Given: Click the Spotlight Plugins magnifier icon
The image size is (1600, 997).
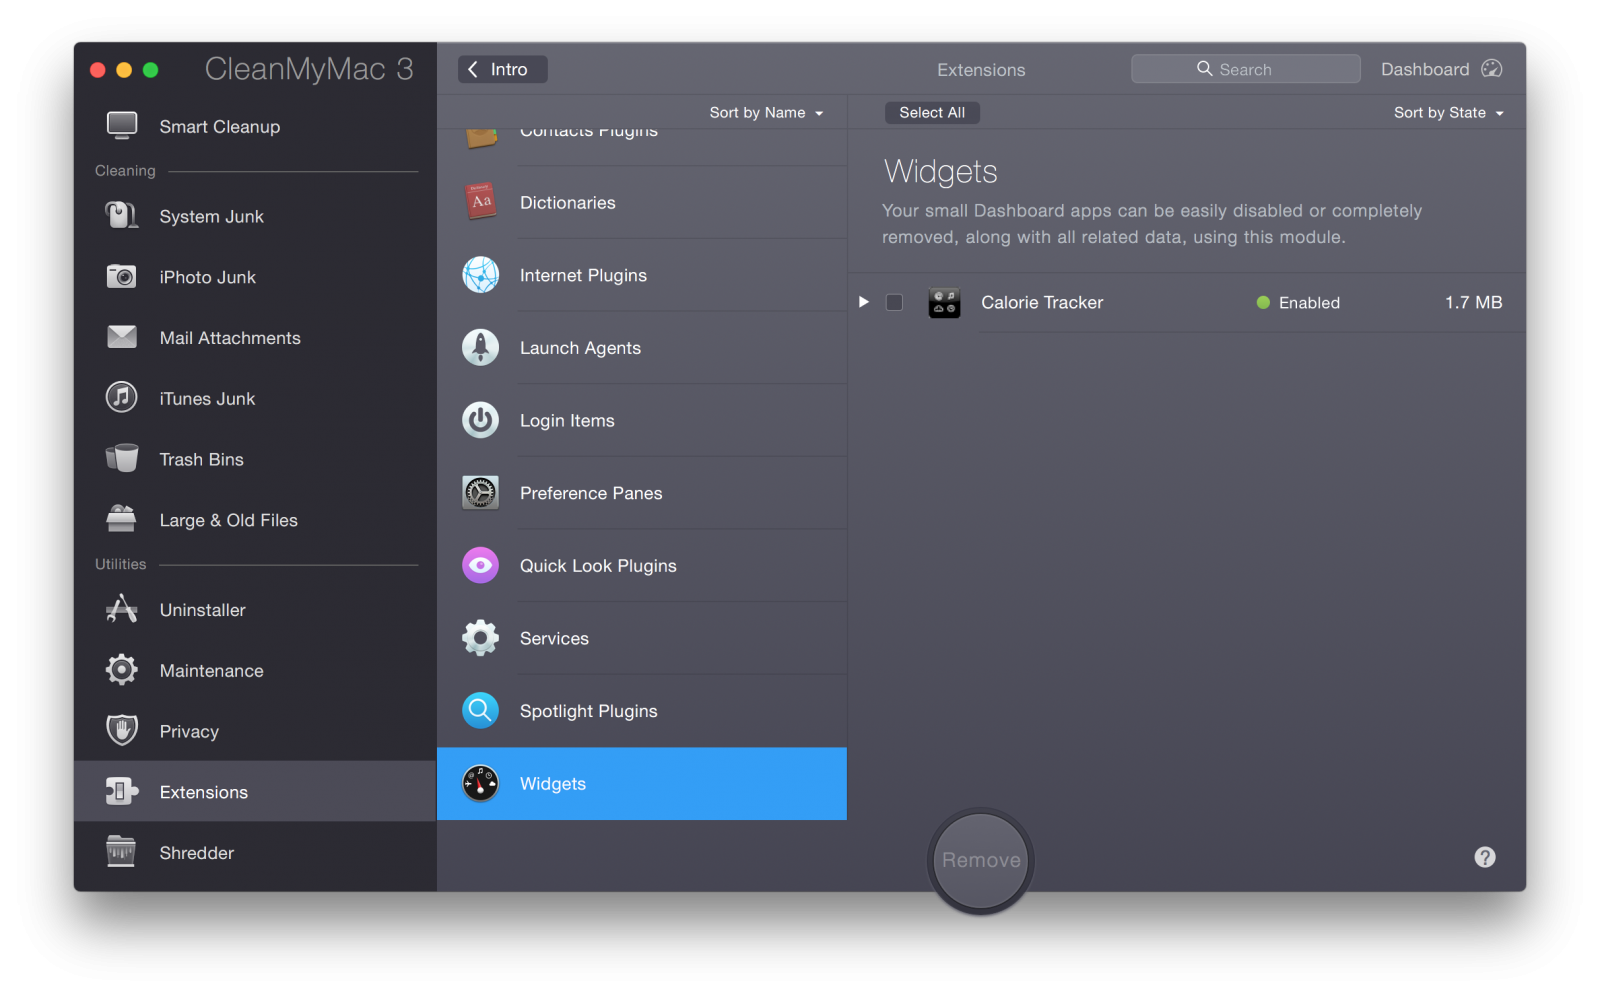Looking at the screenshot, I should point(481,711).
